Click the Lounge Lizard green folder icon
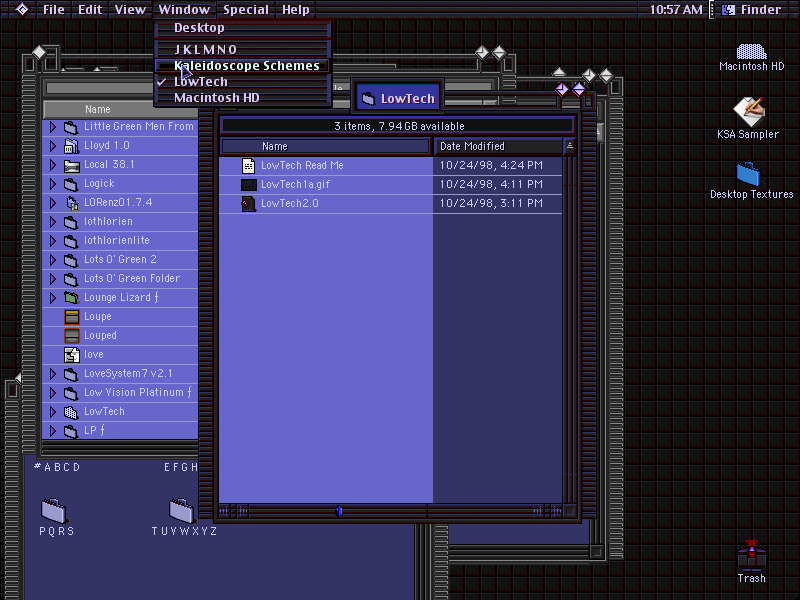This screenshot has height=600, width=800. click(71, 297)
